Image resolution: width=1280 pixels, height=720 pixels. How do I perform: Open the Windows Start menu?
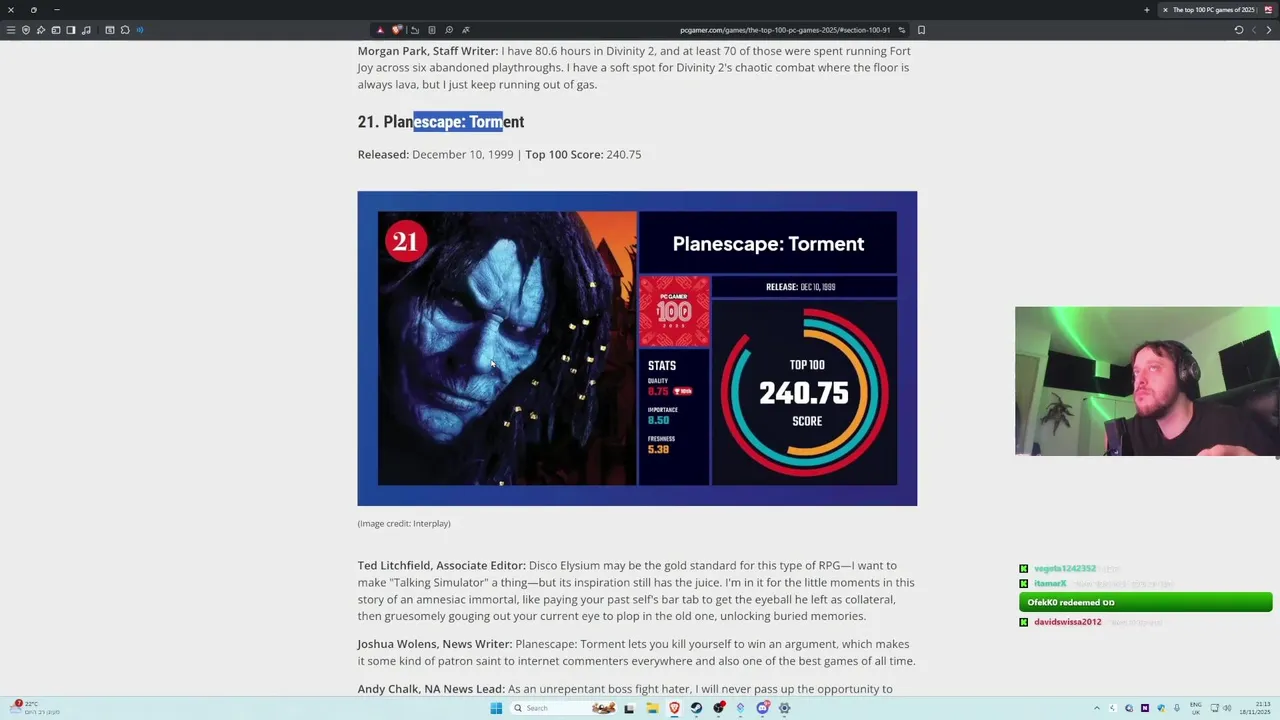click(x=496, y=708)
